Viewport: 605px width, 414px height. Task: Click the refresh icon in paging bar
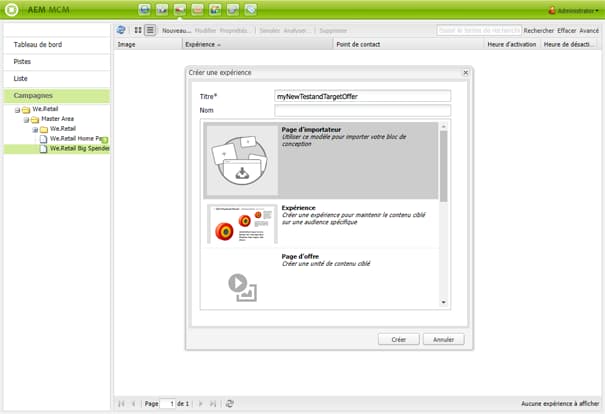230,404
